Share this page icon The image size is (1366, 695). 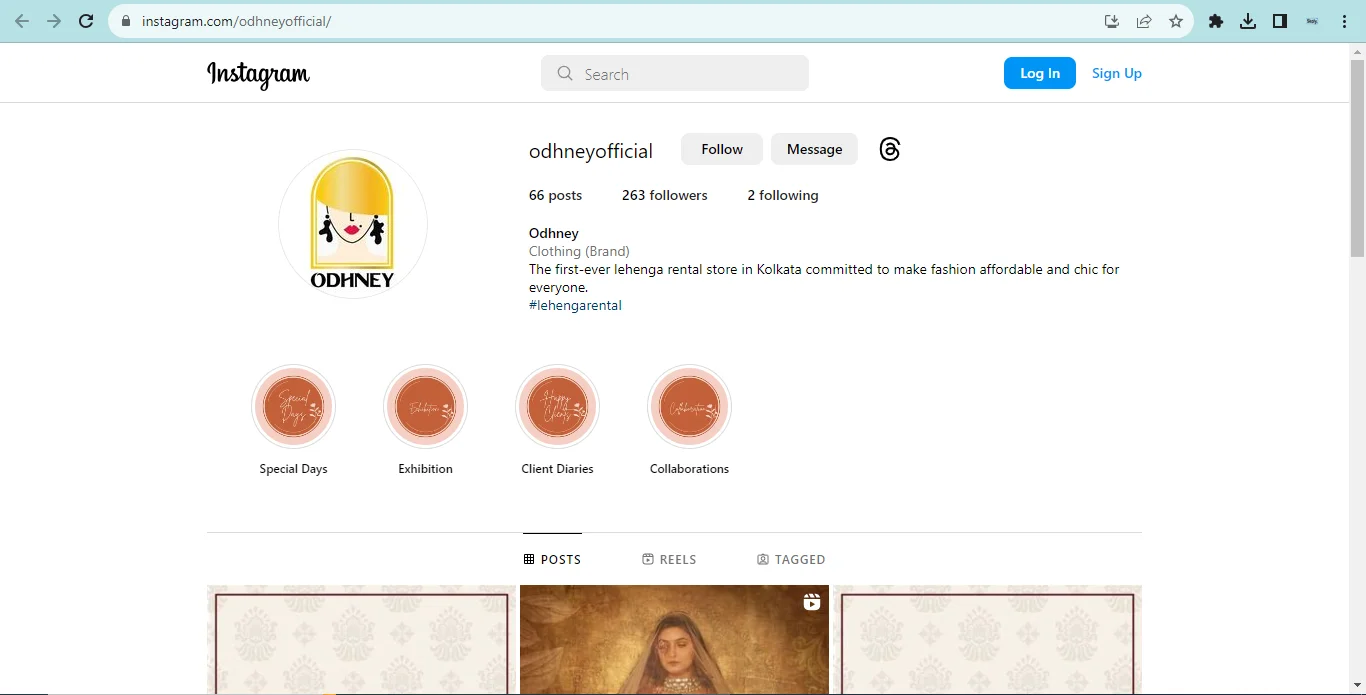pyautogui.click(x=1144, y=21)
